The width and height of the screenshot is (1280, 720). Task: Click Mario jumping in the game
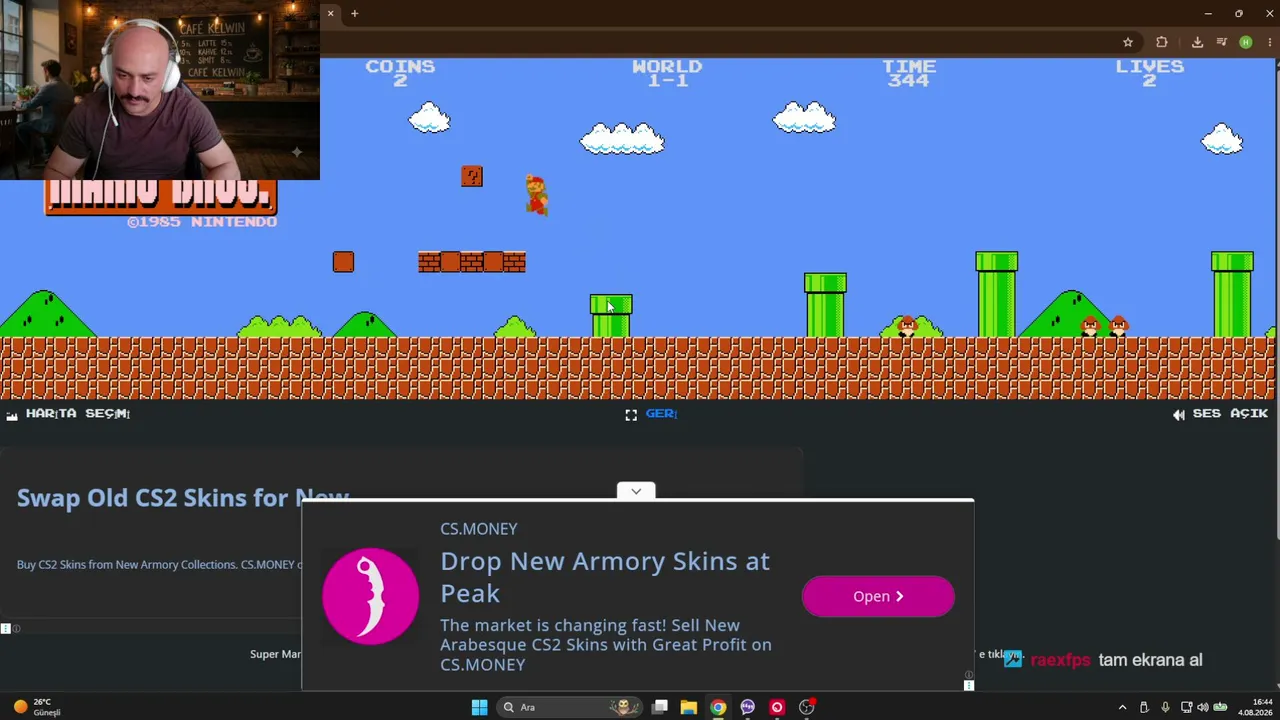tap(536, 195)
